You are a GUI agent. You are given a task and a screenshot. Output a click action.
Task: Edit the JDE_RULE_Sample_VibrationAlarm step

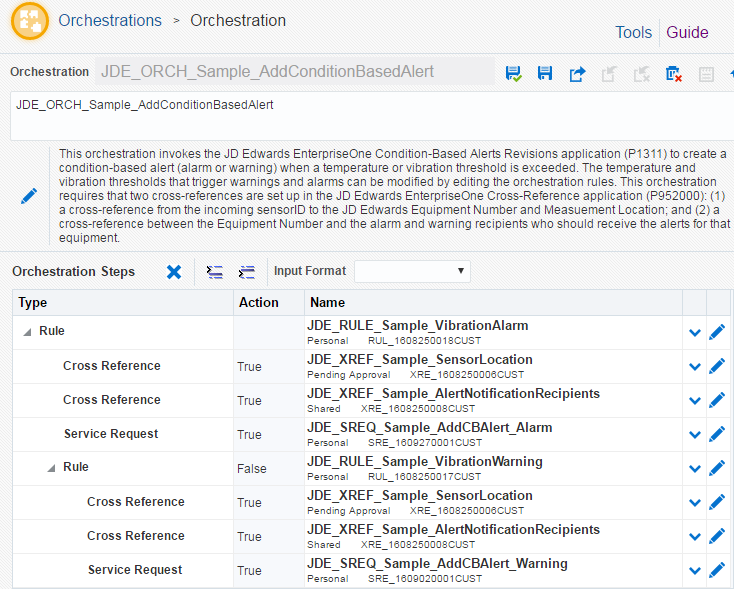point(717,332)
